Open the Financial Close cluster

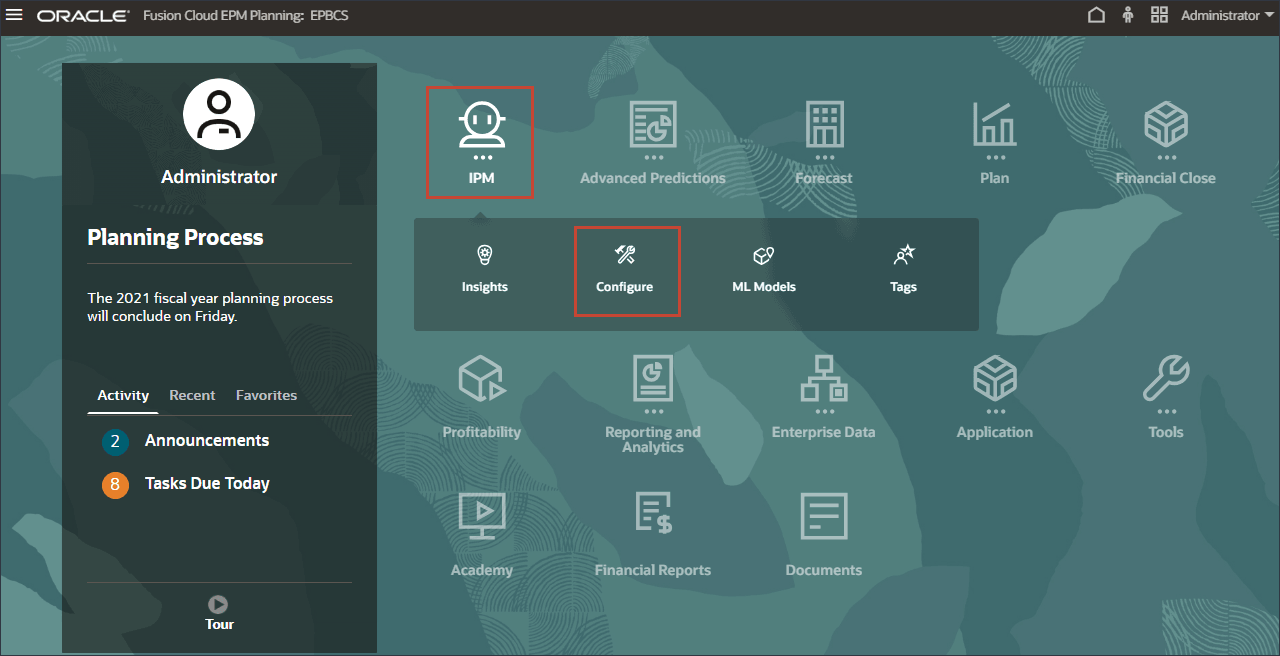click(x=1165, y=125)
